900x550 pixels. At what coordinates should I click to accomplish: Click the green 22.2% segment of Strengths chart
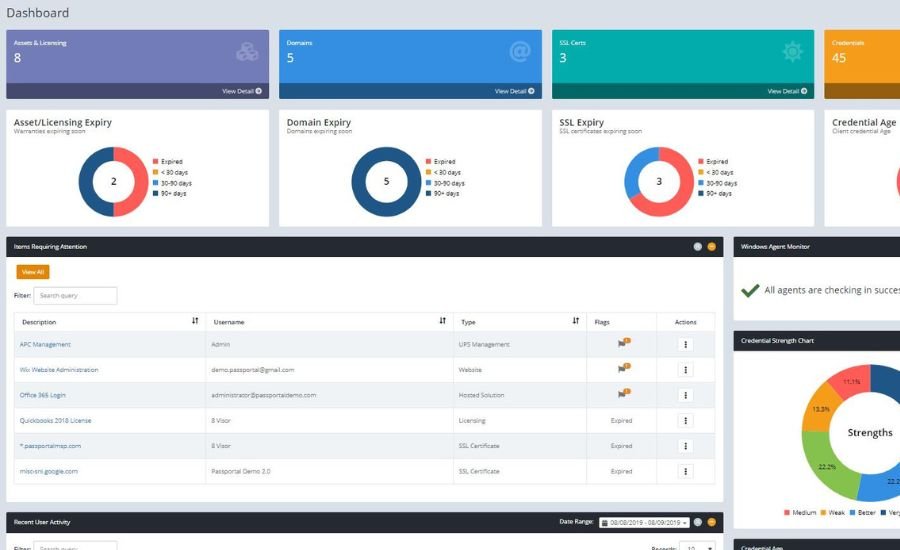click(x=827, y=466)
